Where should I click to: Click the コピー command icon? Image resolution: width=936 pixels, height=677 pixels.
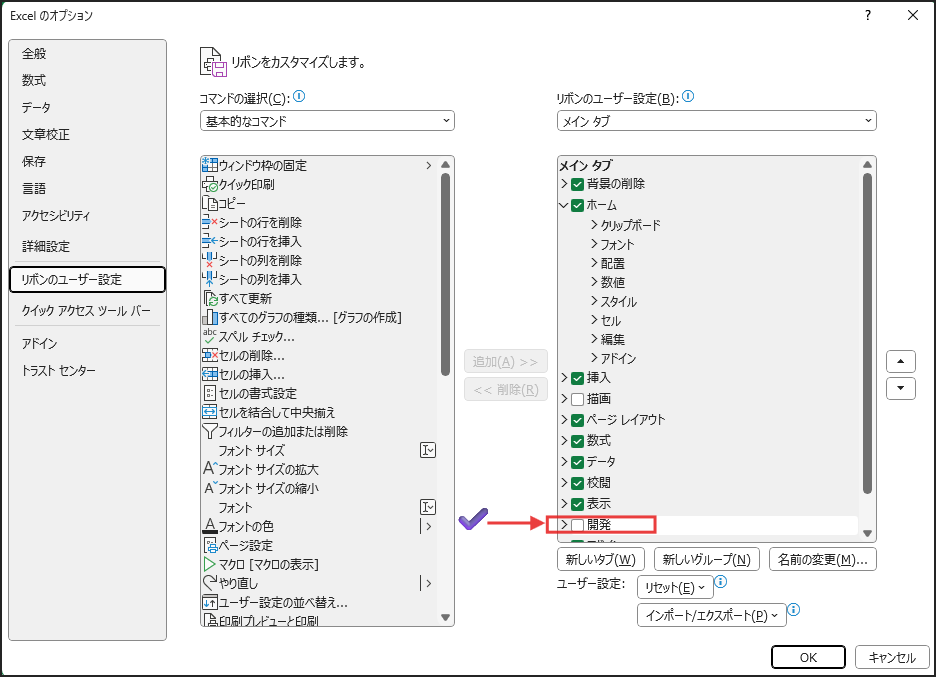[210, 203]
